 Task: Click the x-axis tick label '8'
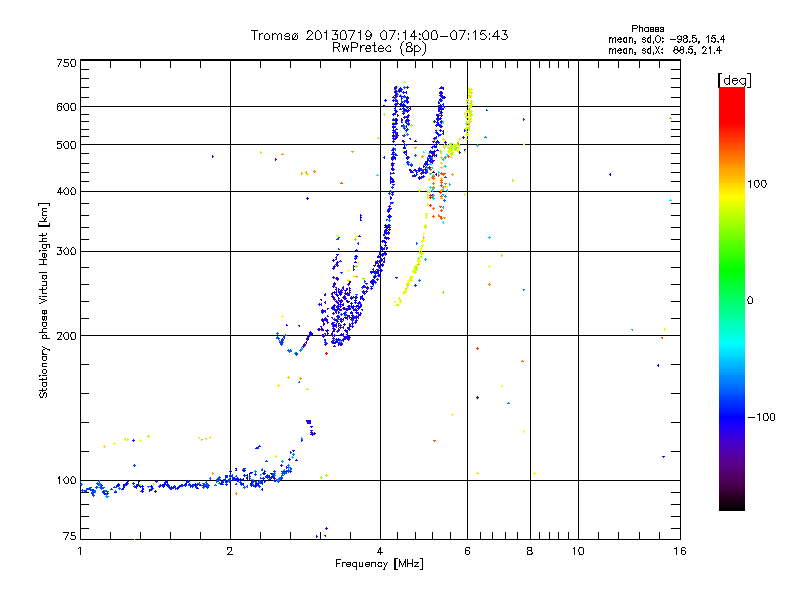pos(530,551)
